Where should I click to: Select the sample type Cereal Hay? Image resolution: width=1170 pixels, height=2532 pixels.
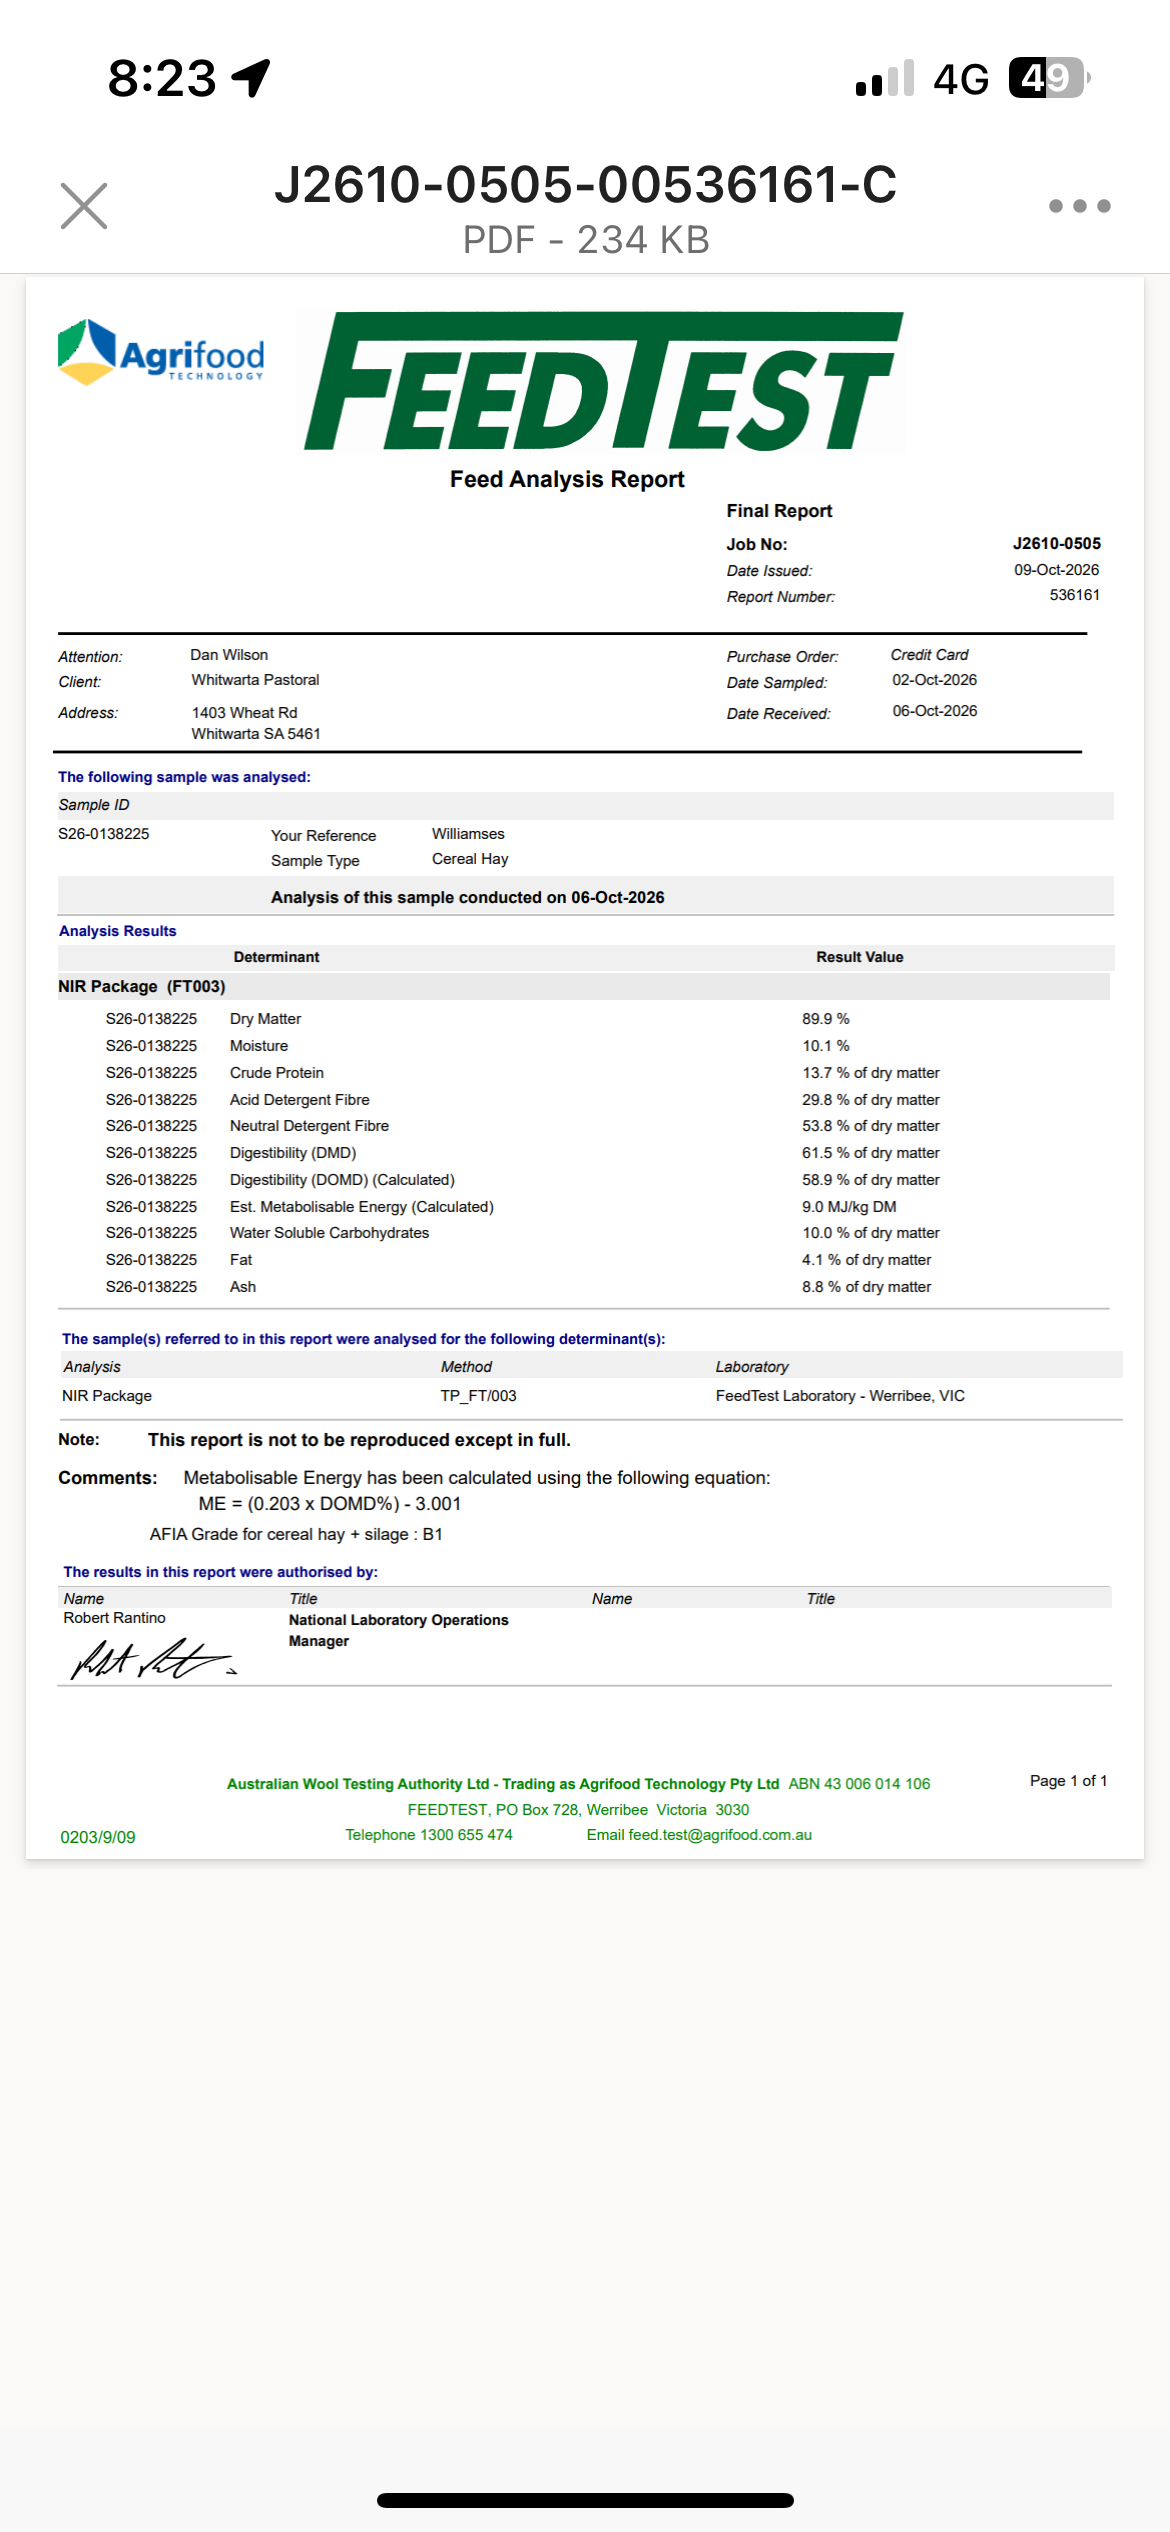coord(470,859)
